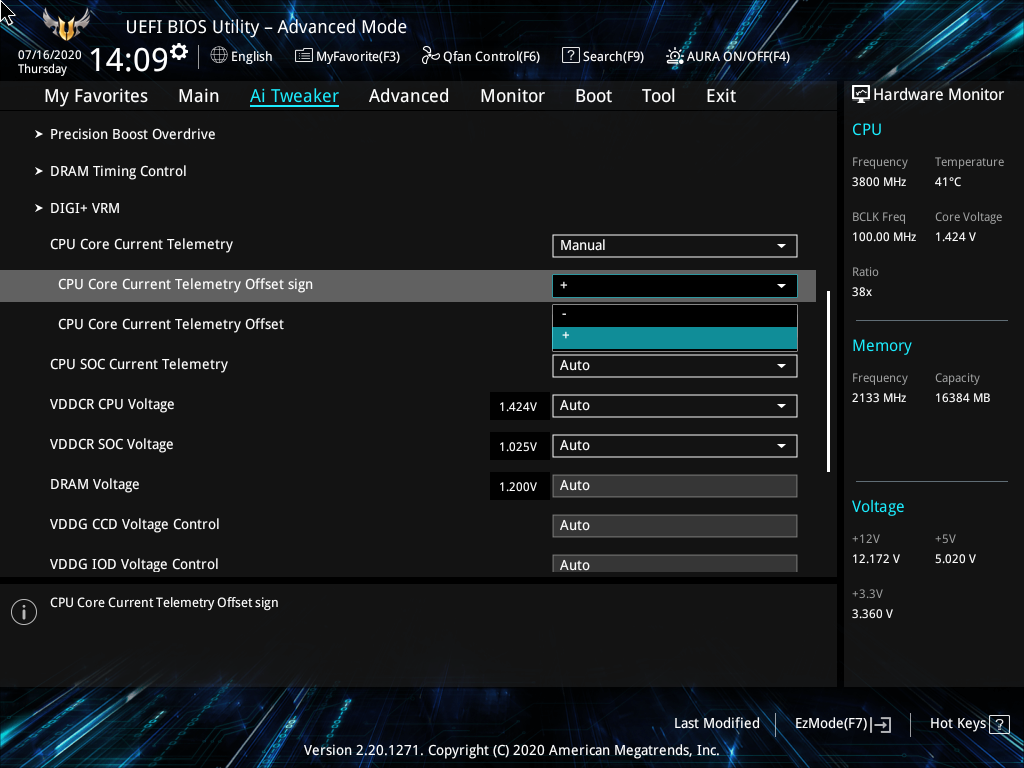
Task: Click VDDG IOD Voltage Control Auto field
Action: [675, 564]
